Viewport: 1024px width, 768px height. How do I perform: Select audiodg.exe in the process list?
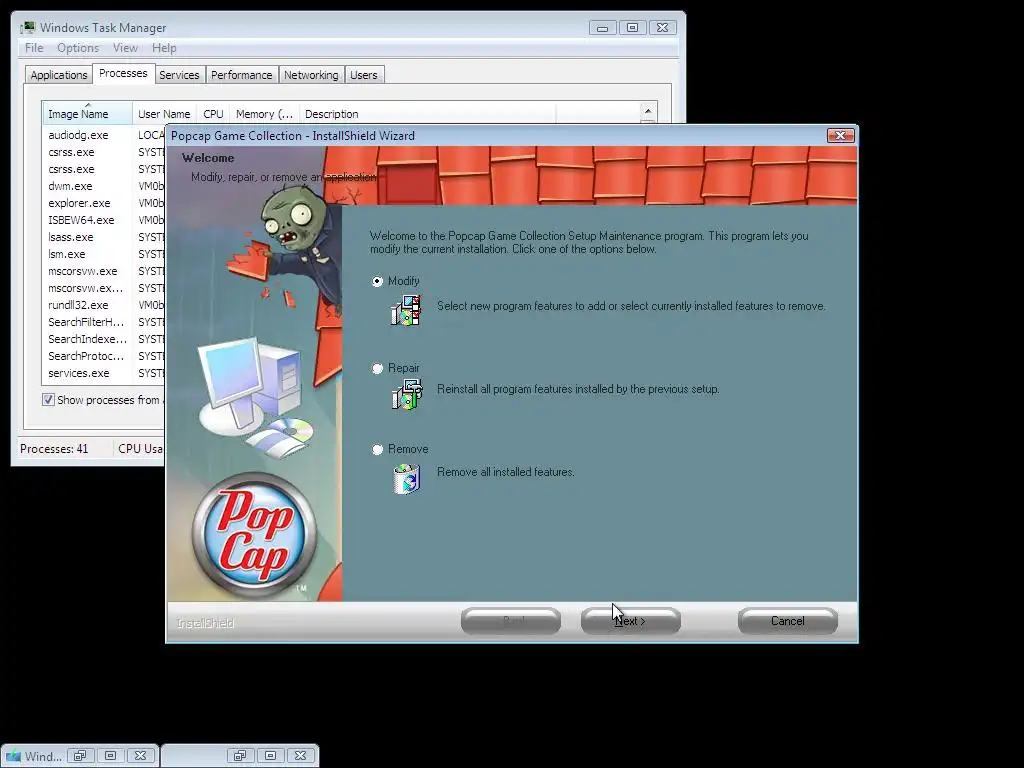click(78, 135)
